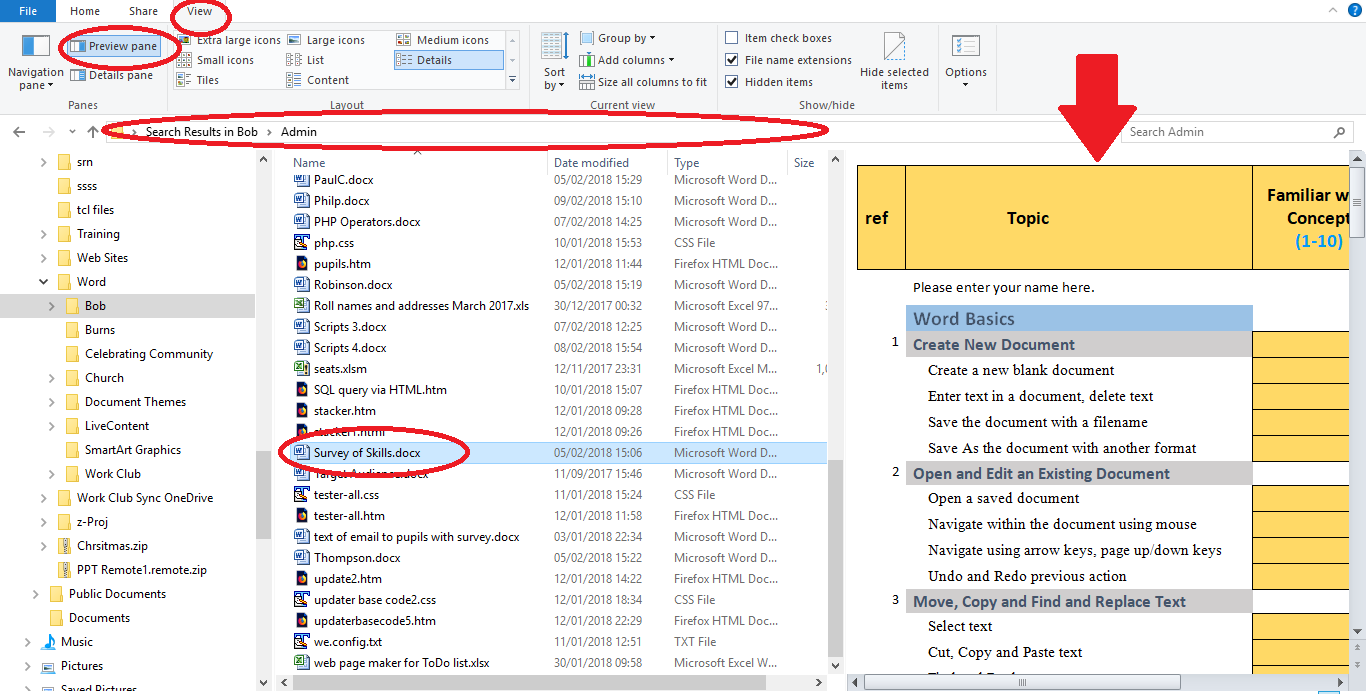Viewport: 1366px width, 694px height.
Task: Open the Share ribbon tab
Action: [143, 11]
